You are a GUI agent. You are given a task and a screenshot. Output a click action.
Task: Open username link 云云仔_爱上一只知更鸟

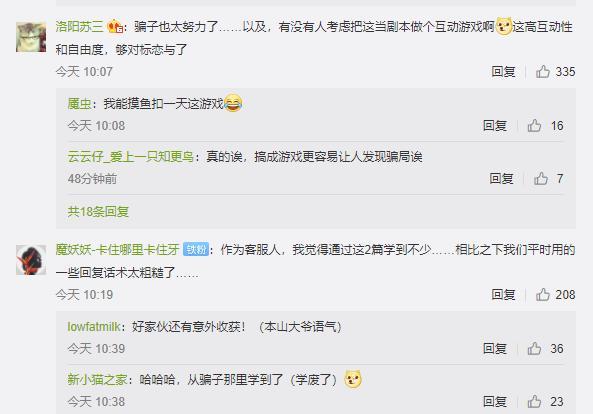click(x=130, y=157)
